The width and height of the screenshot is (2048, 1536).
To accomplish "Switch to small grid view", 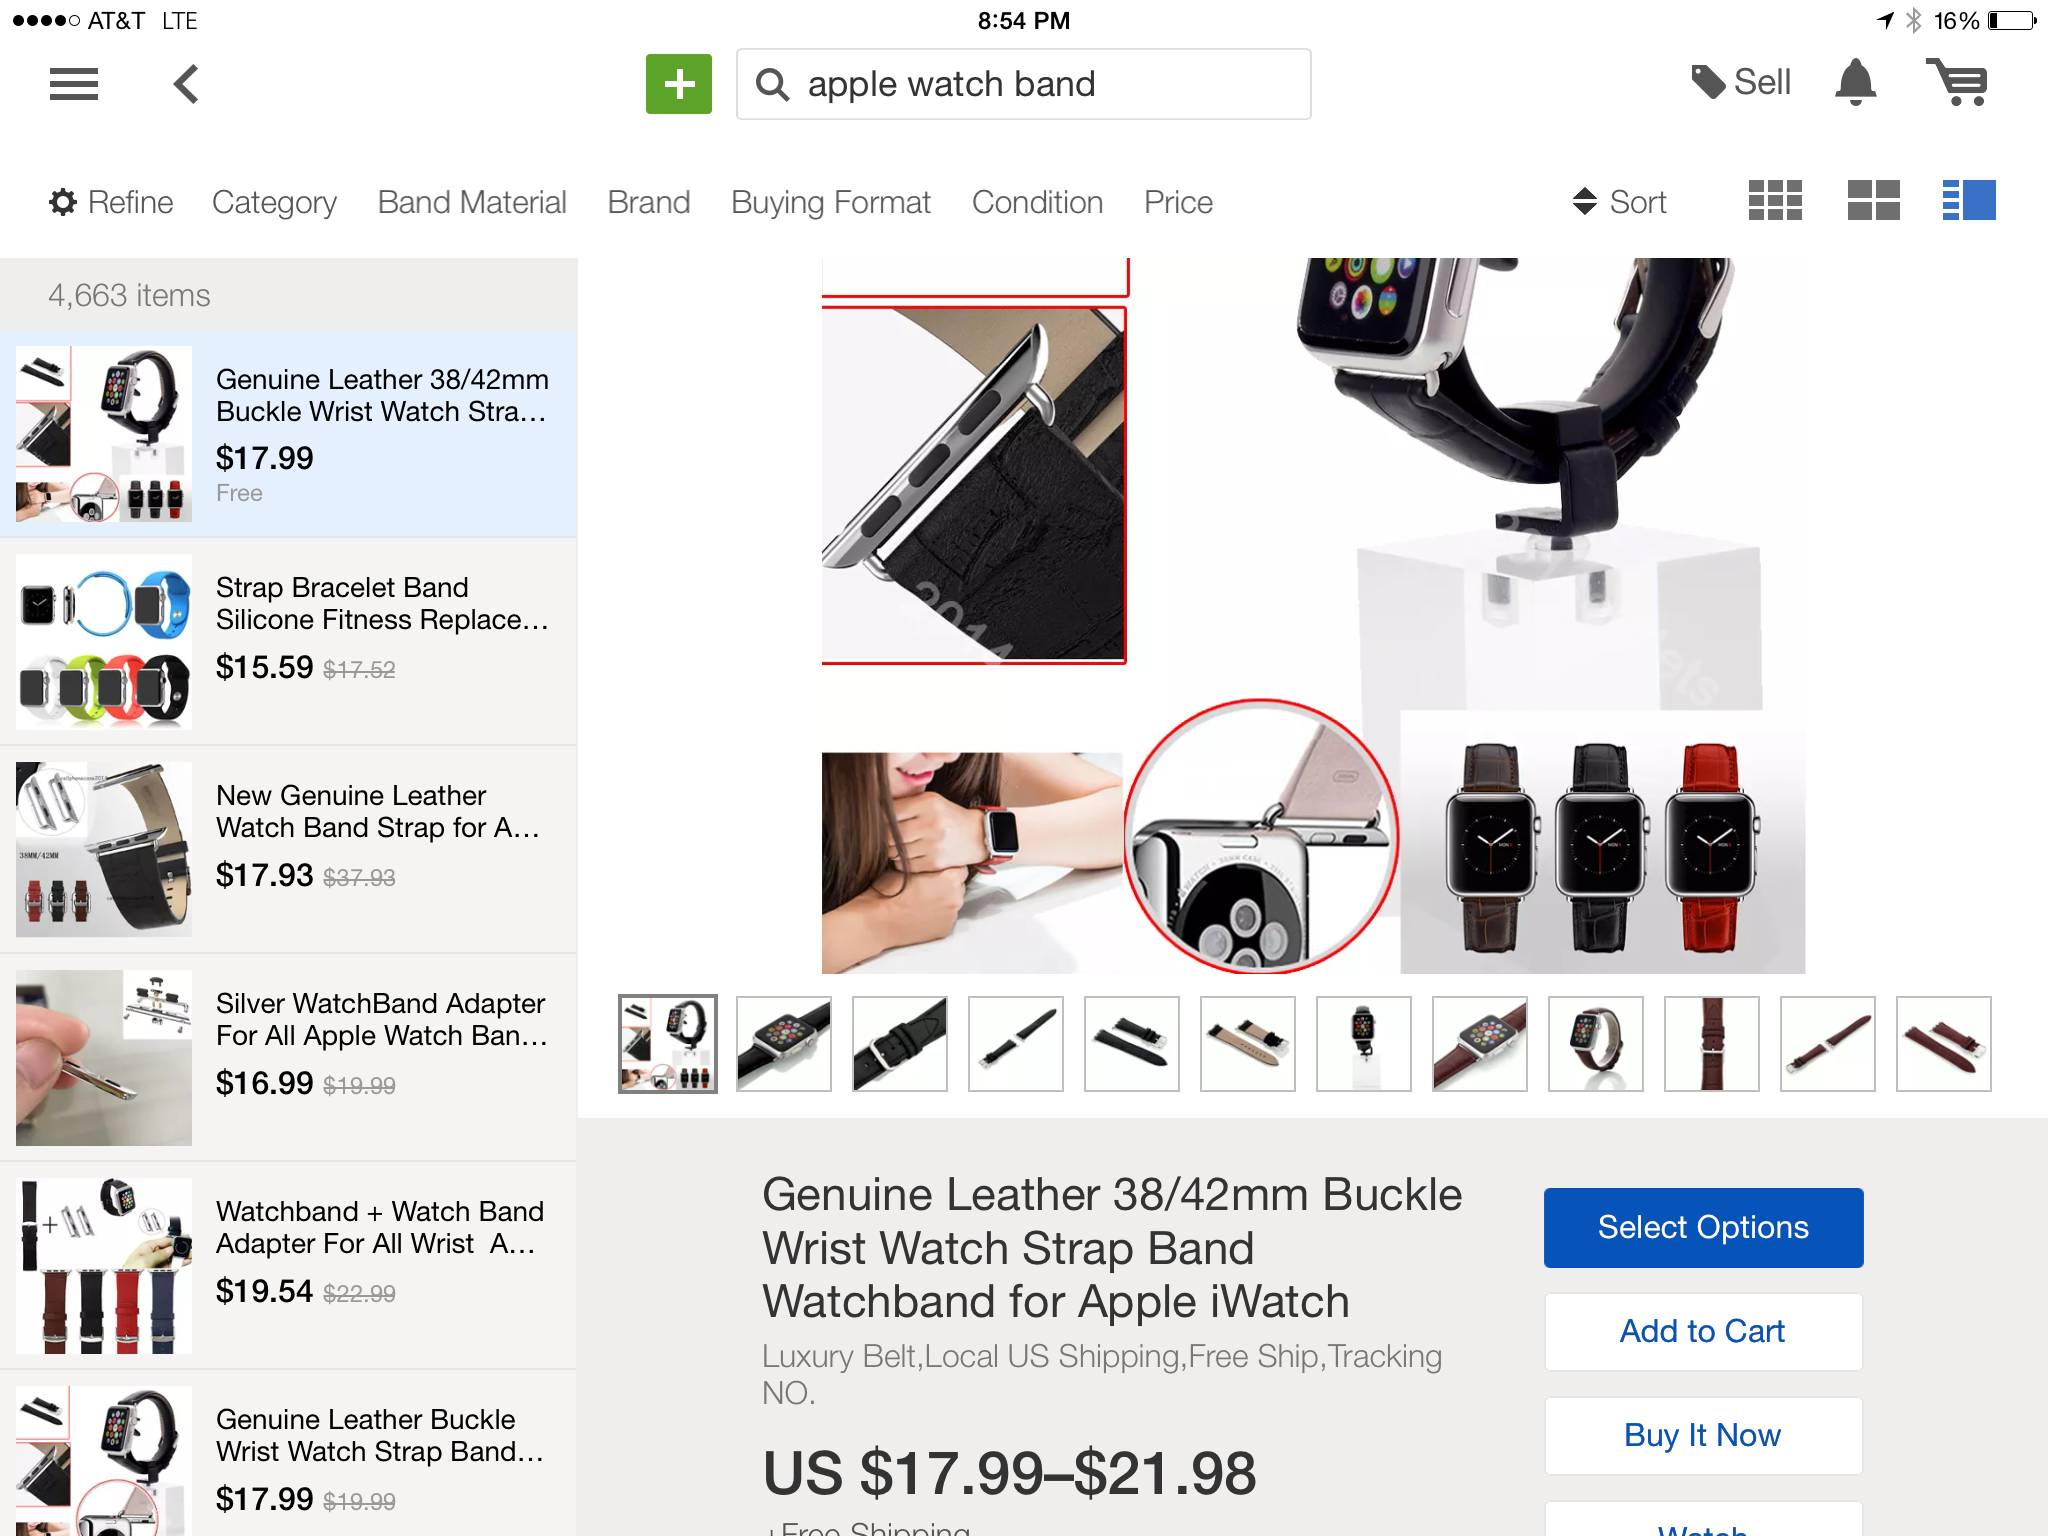I will [x=1775, y=201].
